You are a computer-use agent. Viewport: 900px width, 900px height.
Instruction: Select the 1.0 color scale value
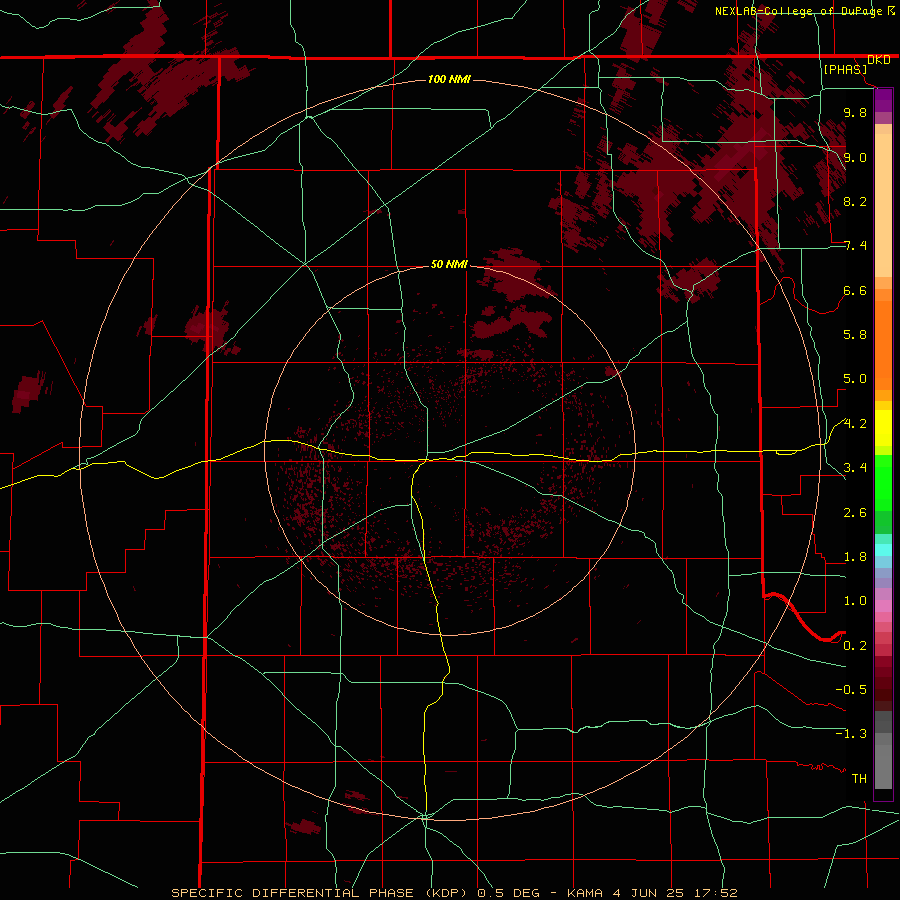point(855,601)
